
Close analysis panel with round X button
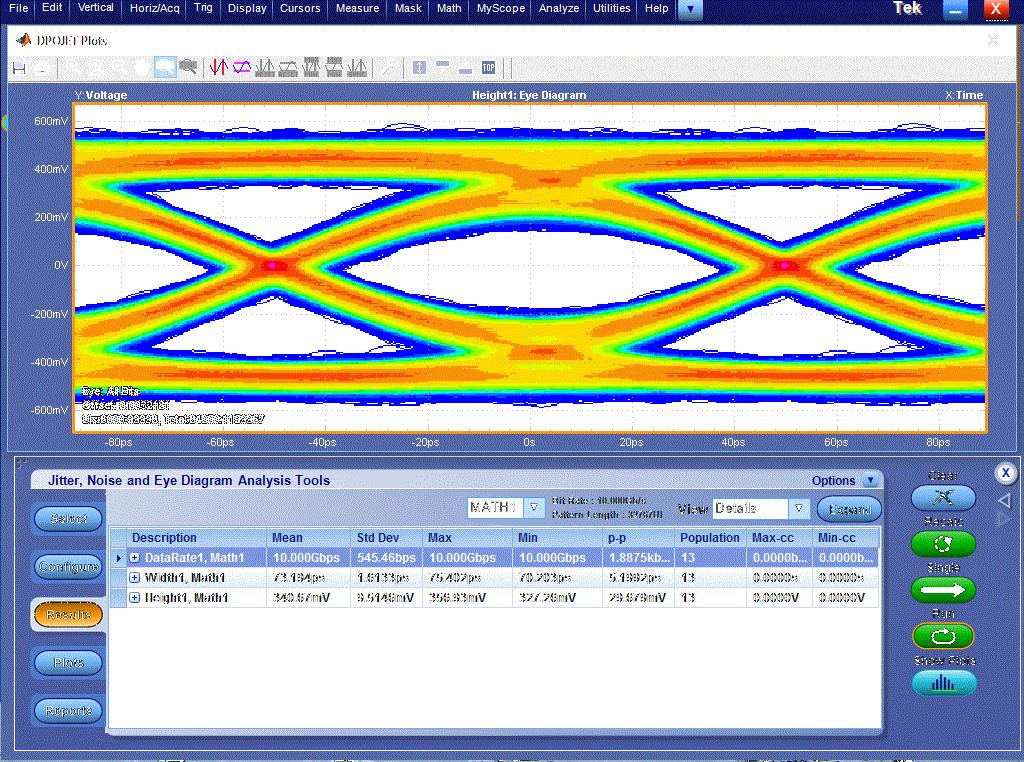click(x=1006, y=473)
